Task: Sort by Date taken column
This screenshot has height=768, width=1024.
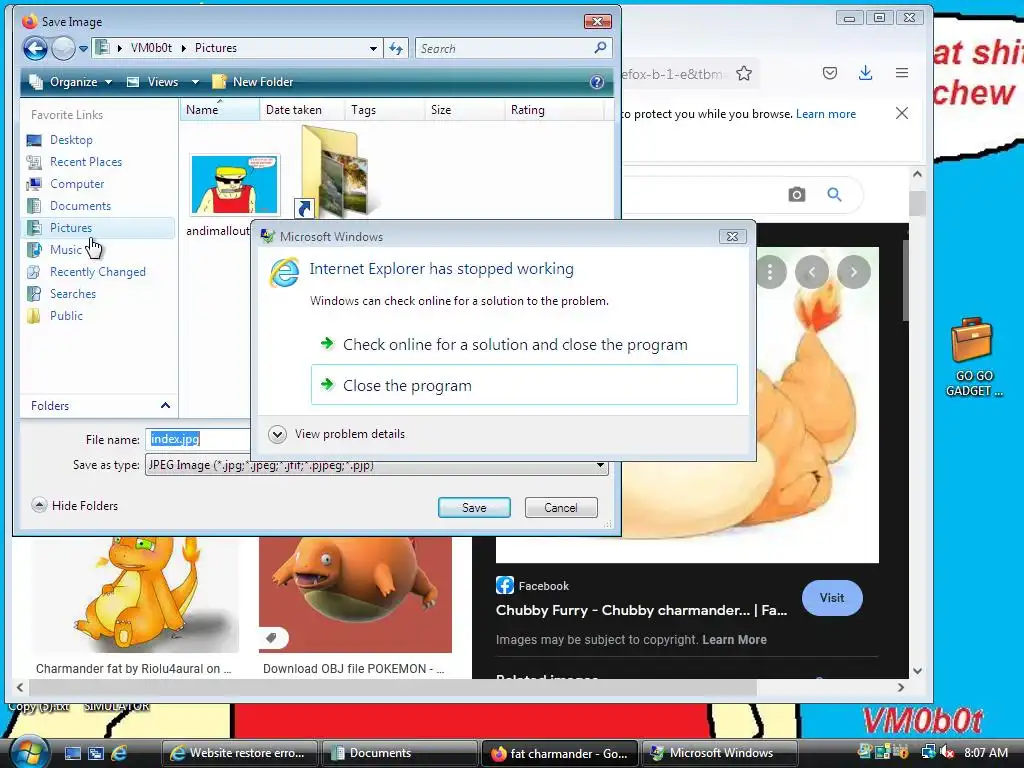Action: [302, 110]
